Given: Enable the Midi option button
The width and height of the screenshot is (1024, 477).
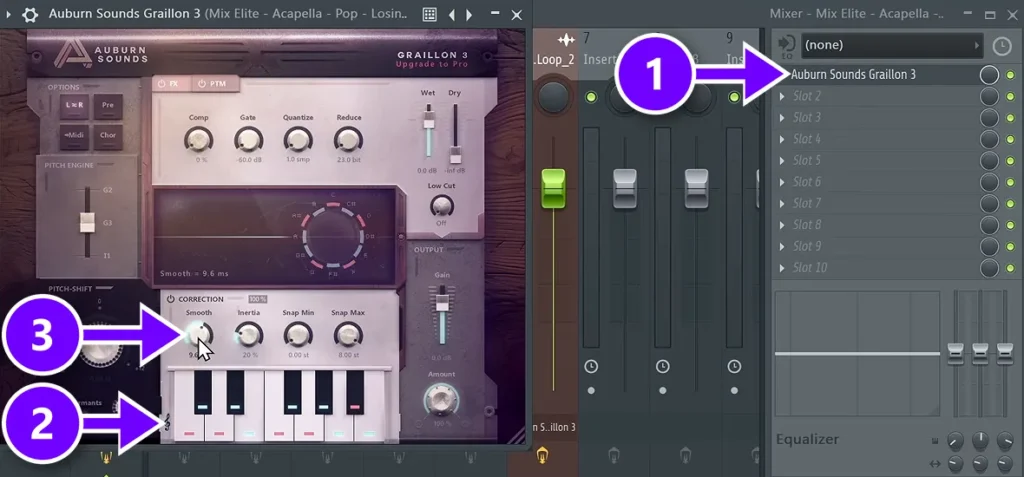Looking at the screenshot, I should coord(75,135).
